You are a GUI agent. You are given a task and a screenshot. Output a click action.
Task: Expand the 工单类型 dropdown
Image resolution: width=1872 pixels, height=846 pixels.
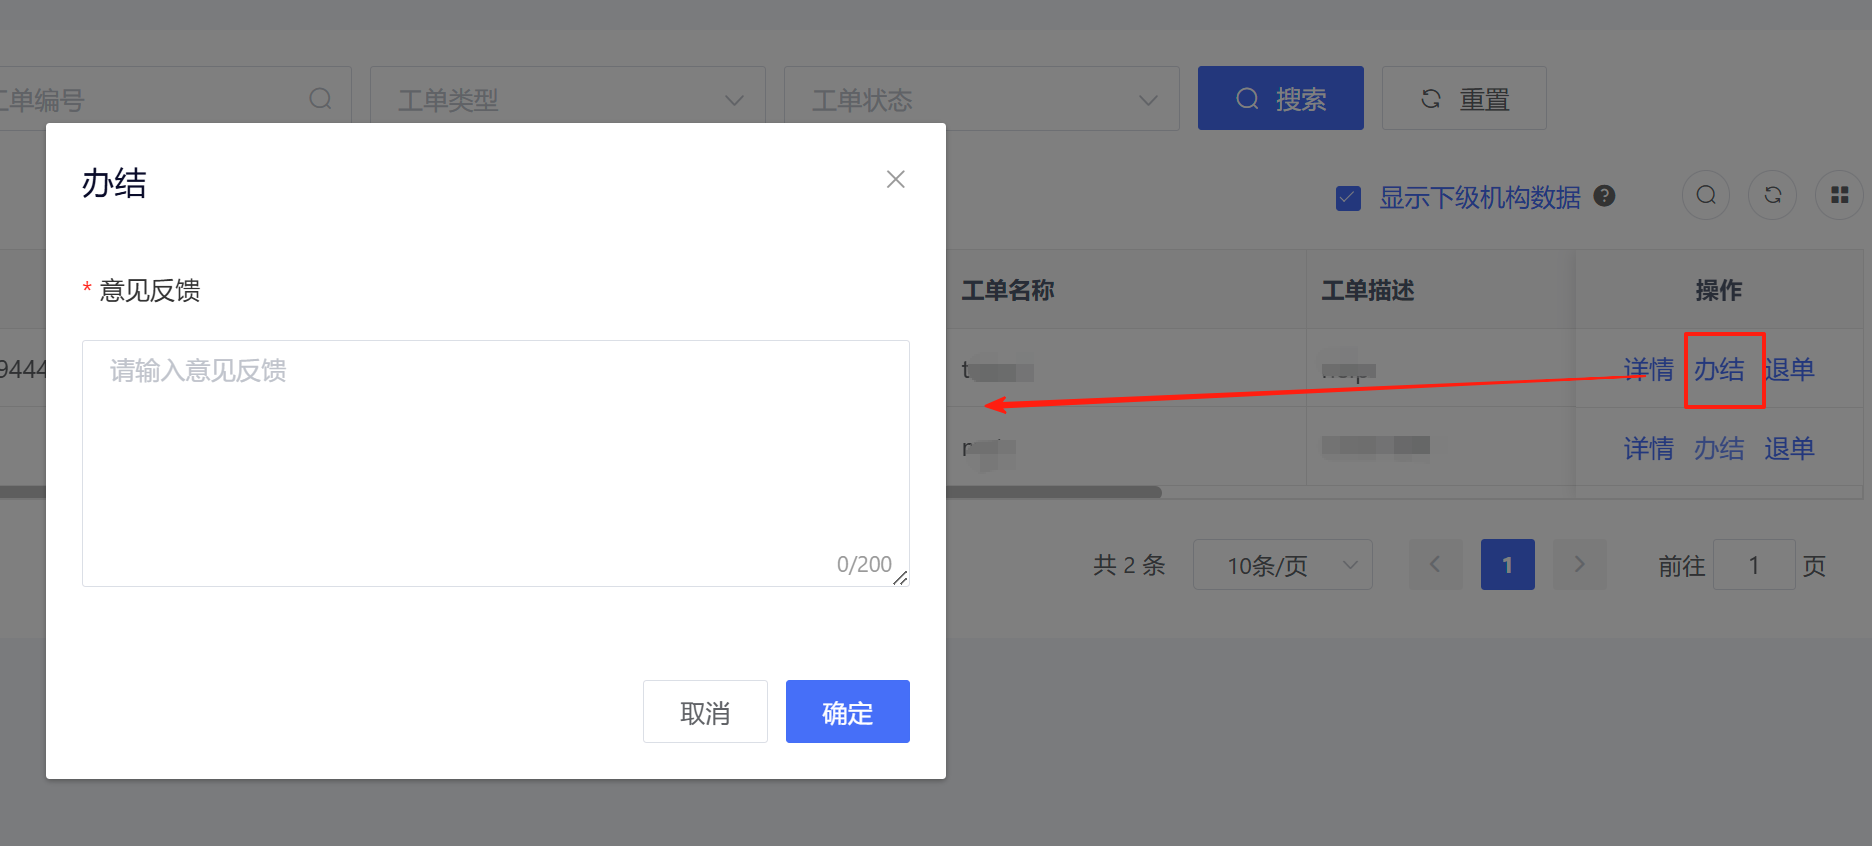tap(567, 99)
